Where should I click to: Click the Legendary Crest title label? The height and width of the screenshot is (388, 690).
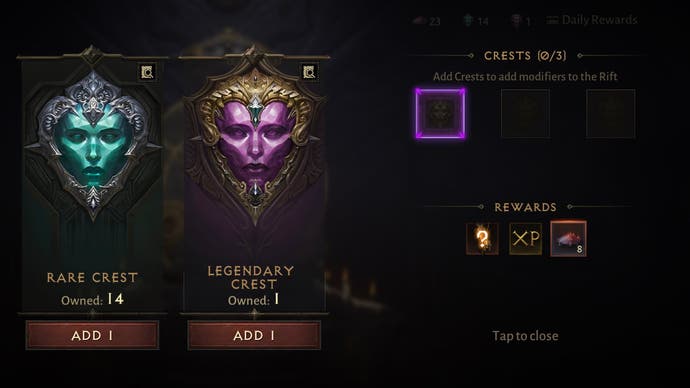(251, 278)
